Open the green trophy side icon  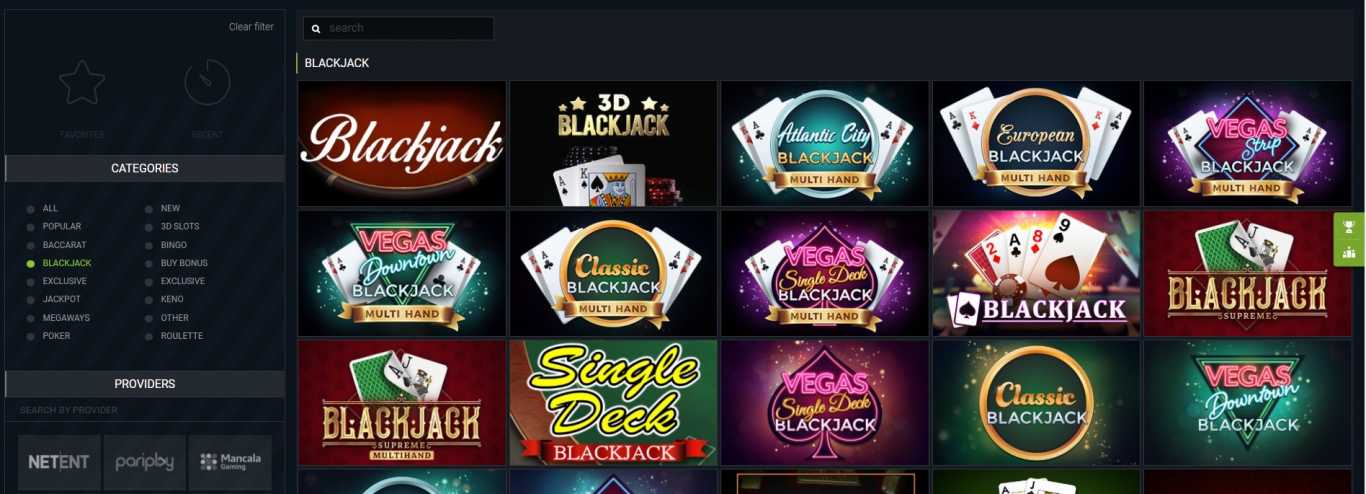(1349, 226)
